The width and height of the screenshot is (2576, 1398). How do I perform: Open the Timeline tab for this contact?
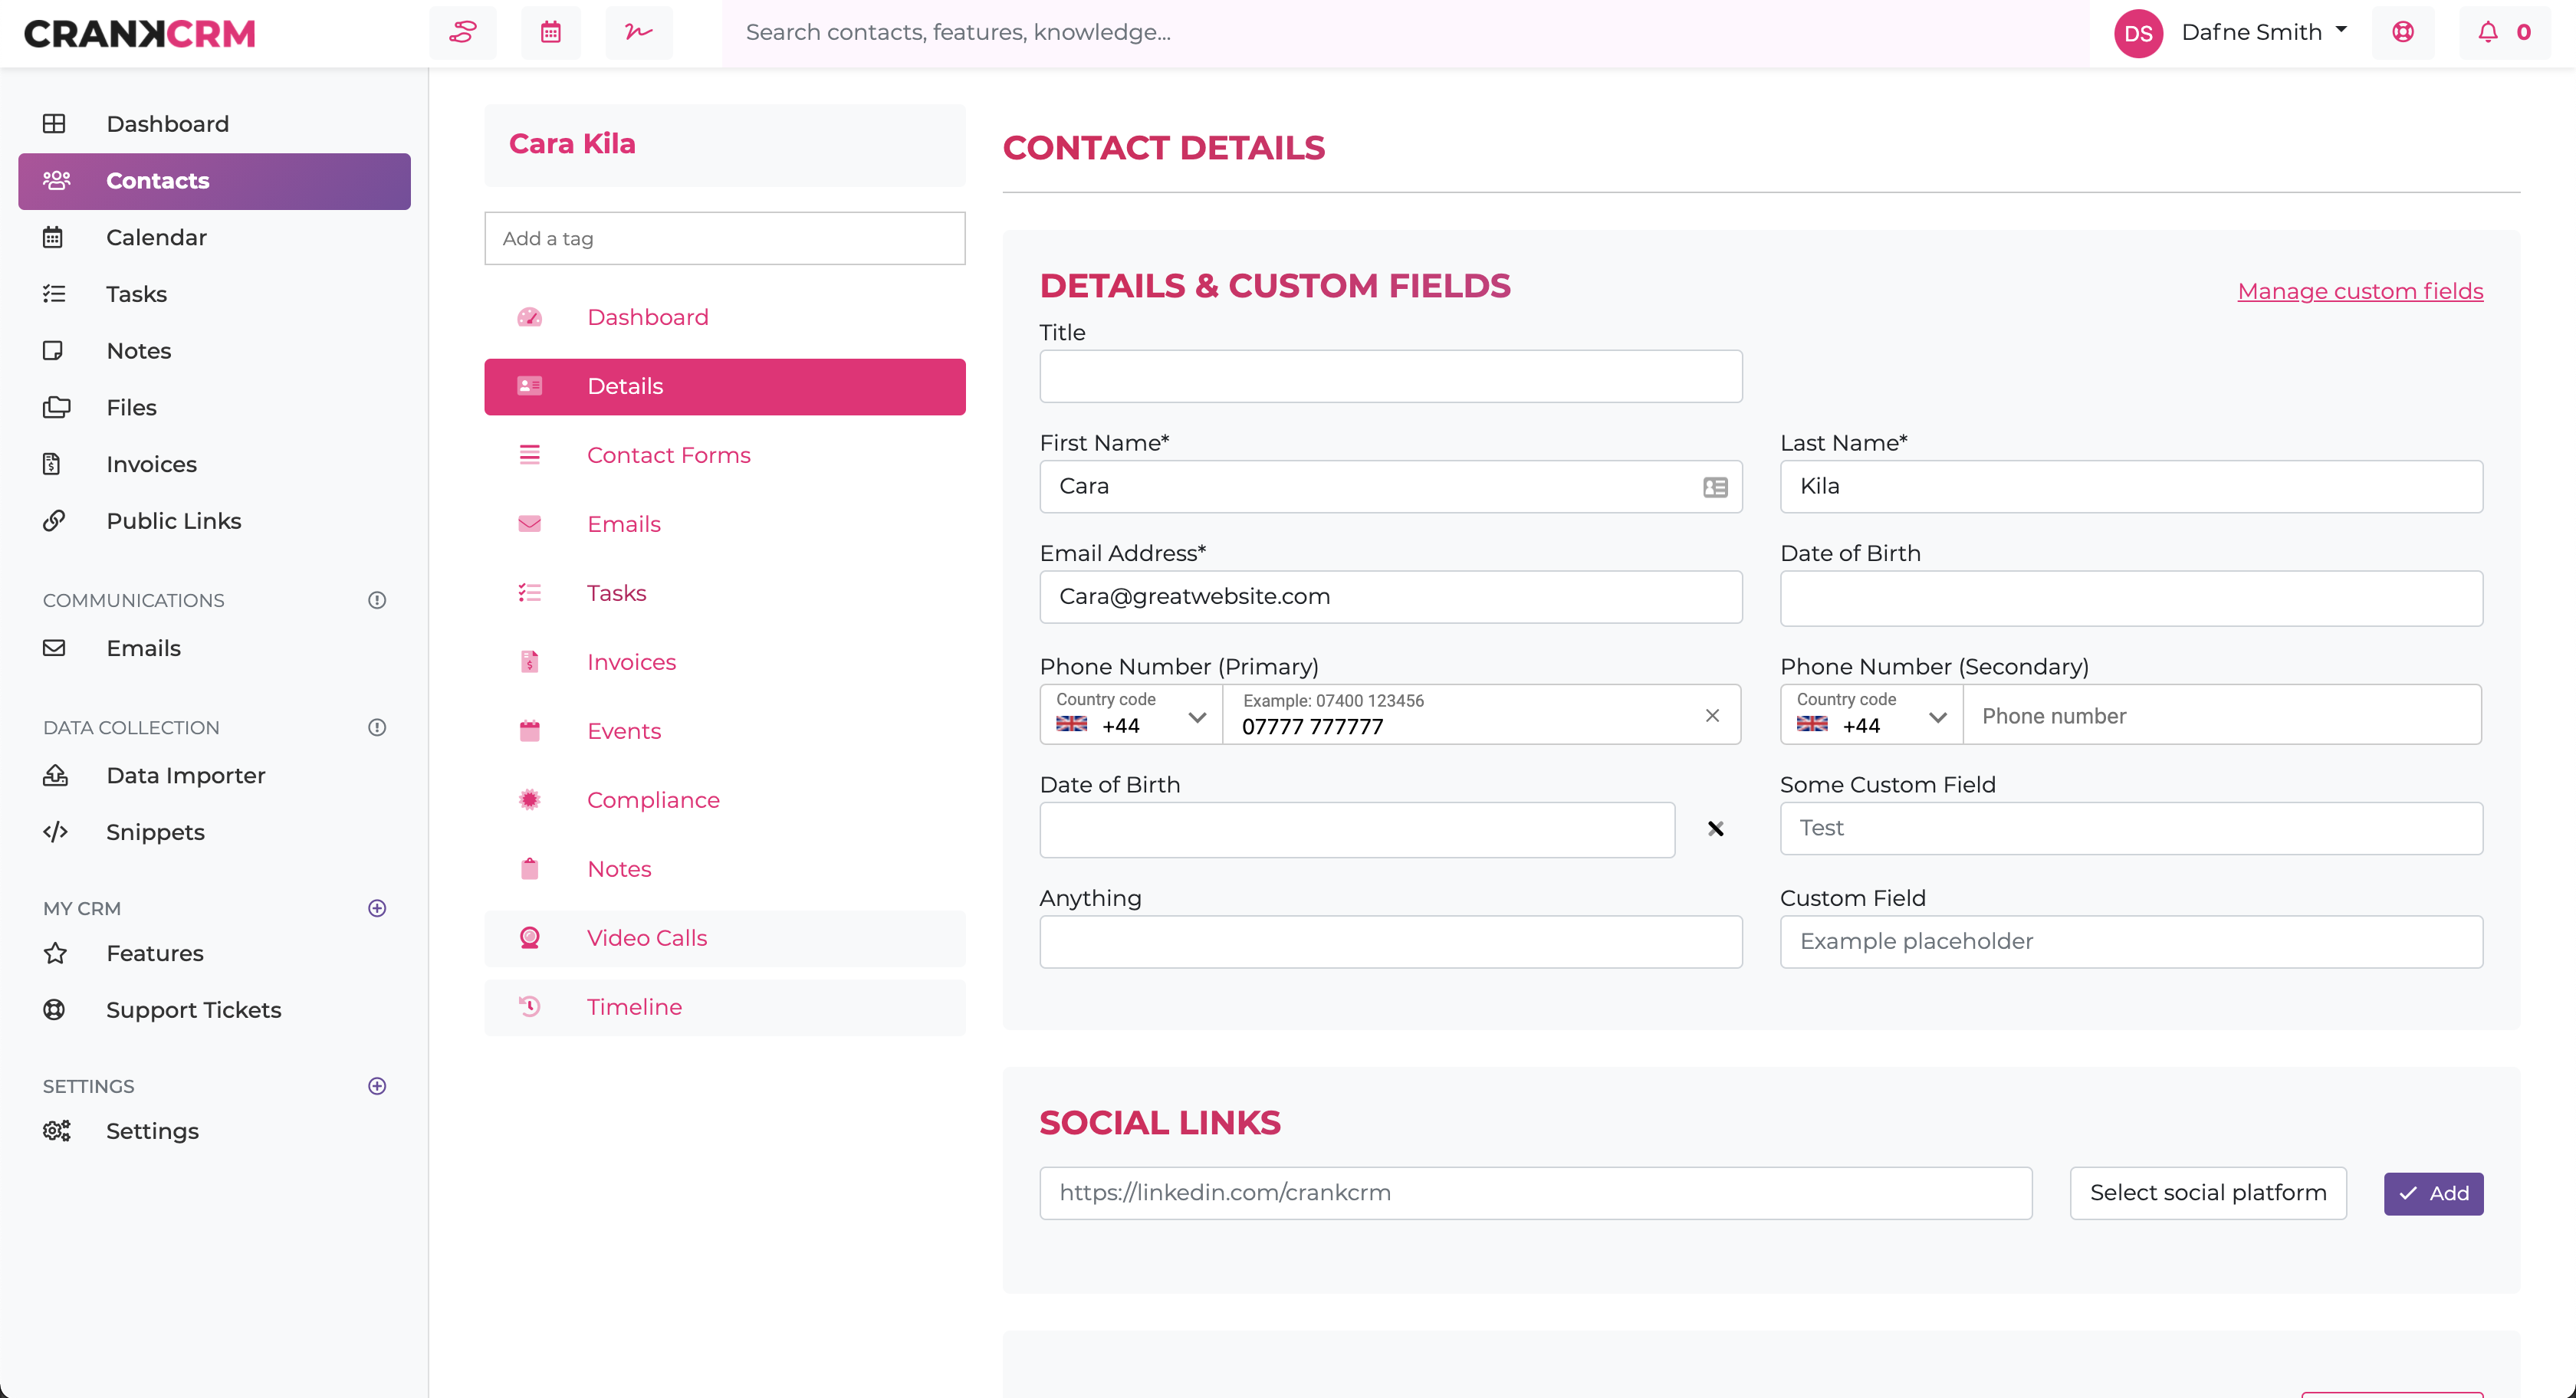coord(634,1006)
